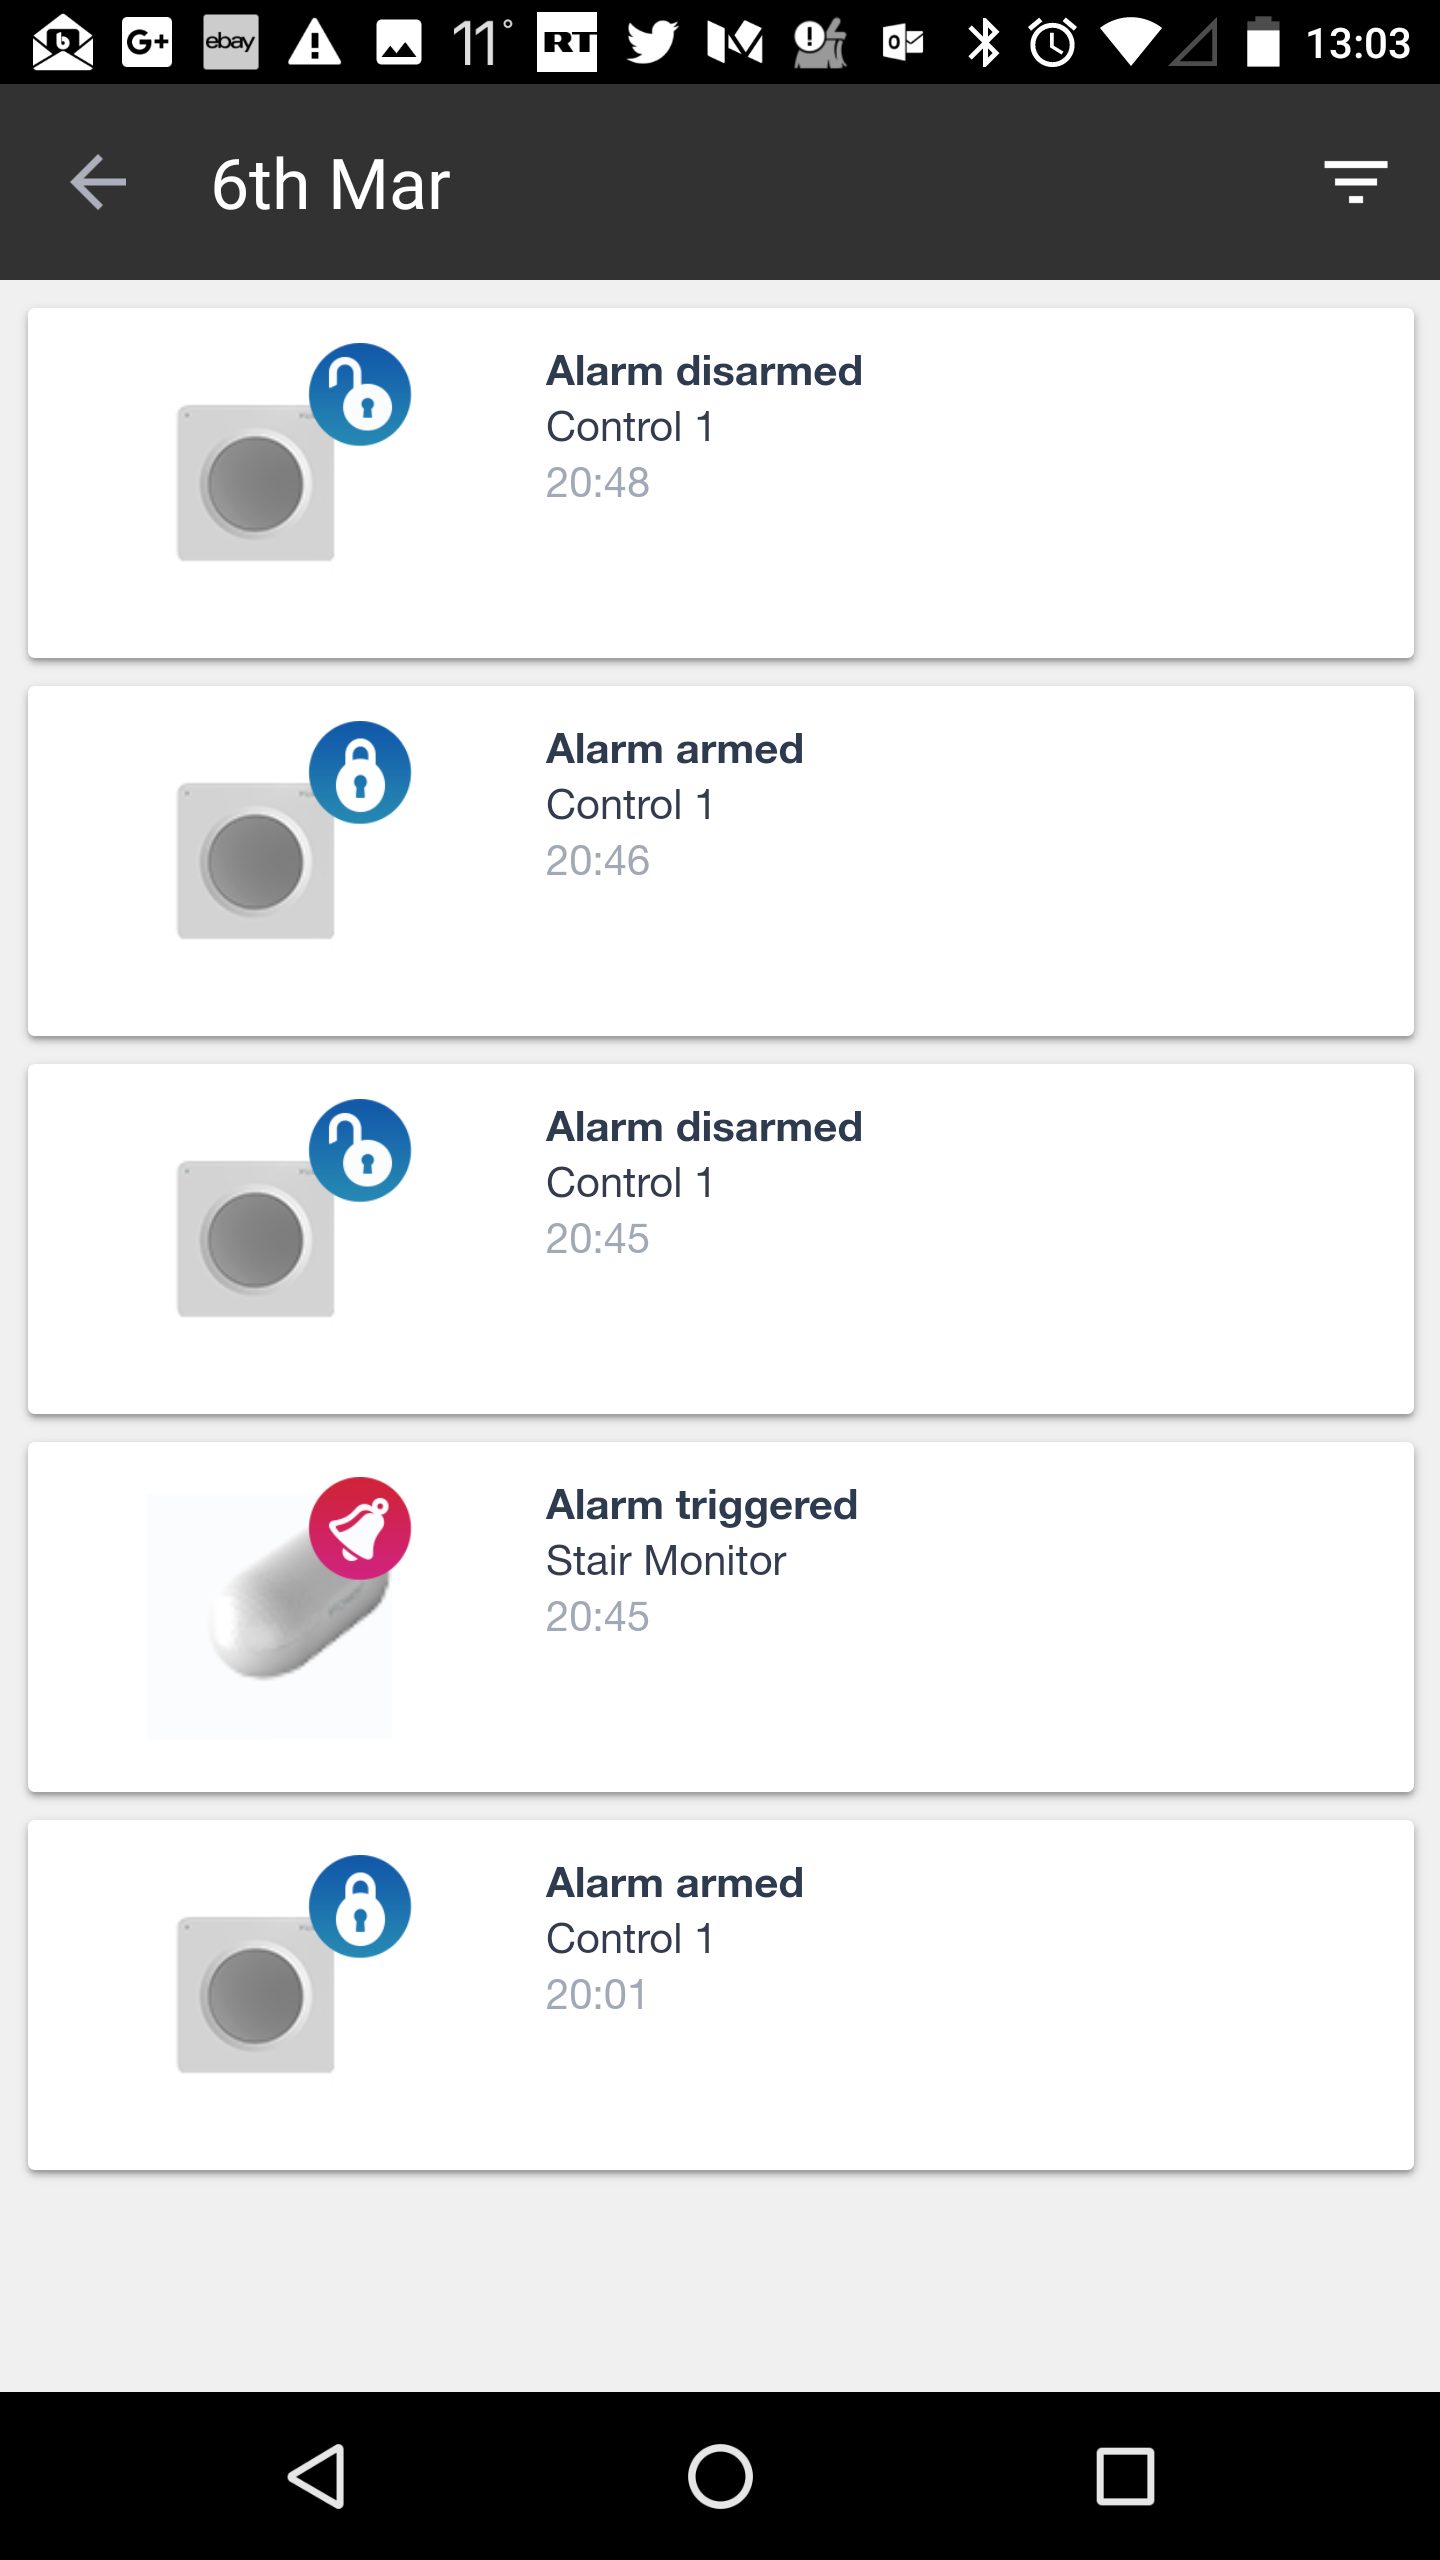Tap Android home navigation button
Screen dimensions: 1440x2560
(720, 2476)
